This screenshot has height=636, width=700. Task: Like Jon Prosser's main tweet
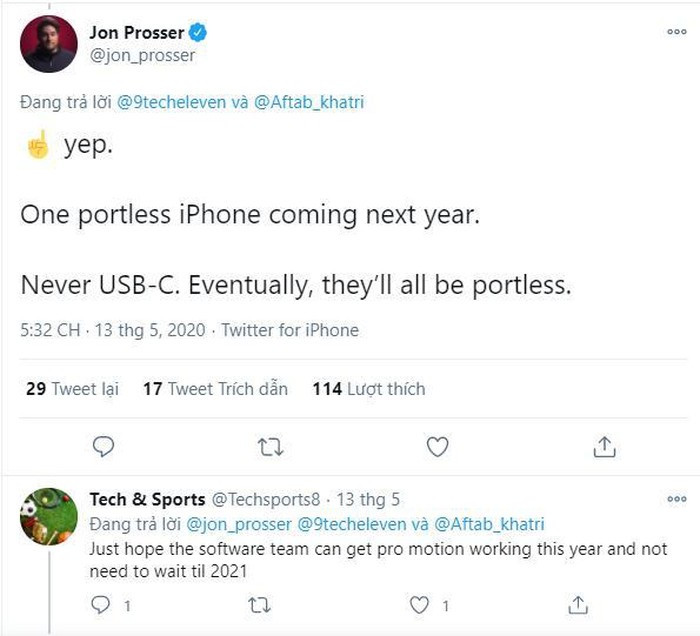click(x=437, y=447)
